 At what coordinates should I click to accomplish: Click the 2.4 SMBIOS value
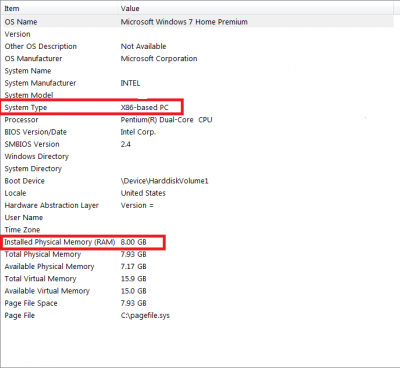(126, 144)
